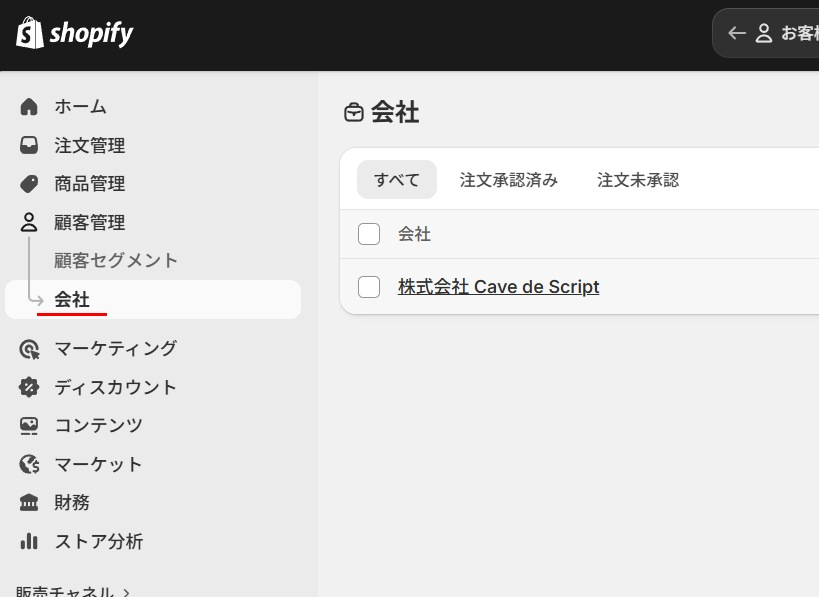Check the 株式会社 Cave de Script row checkbox
Image resolution: width=819 pixels, height=597 pixels.
[x=369, y=287]
